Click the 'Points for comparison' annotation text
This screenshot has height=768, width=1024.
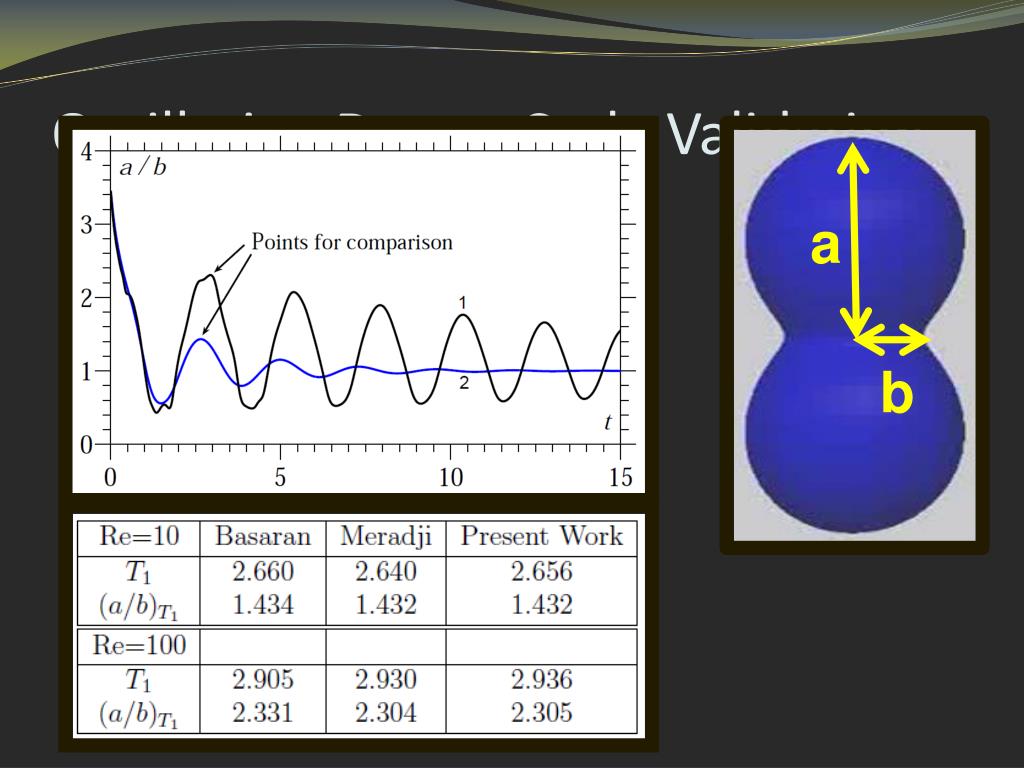(352, 242)
